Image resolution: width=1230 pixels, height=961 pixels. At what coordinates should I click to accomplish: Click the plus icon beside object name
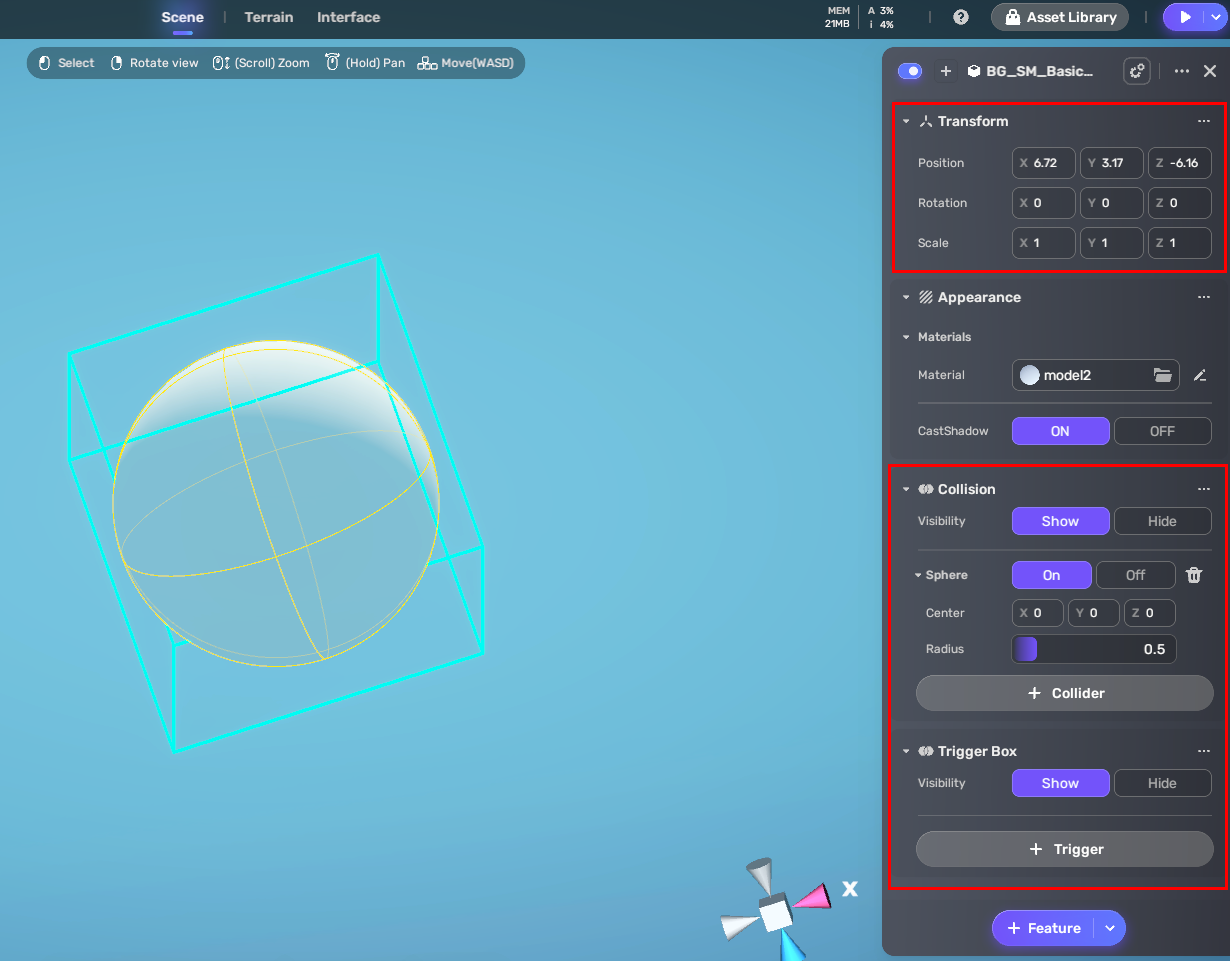(946, 71)
